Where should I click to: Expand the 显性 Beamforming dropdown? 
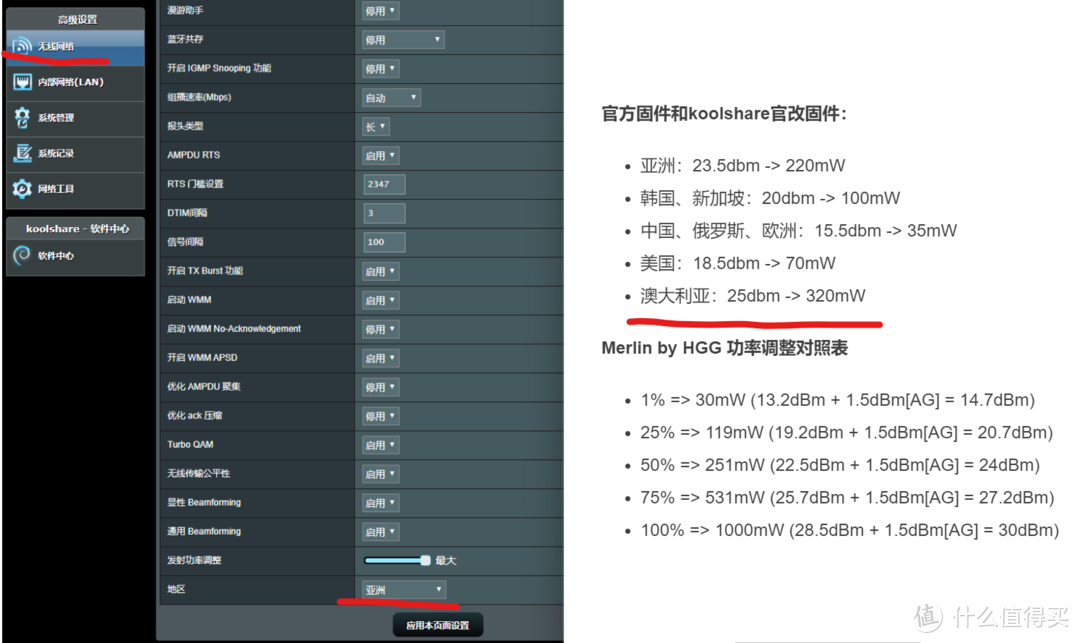[381, 503]
